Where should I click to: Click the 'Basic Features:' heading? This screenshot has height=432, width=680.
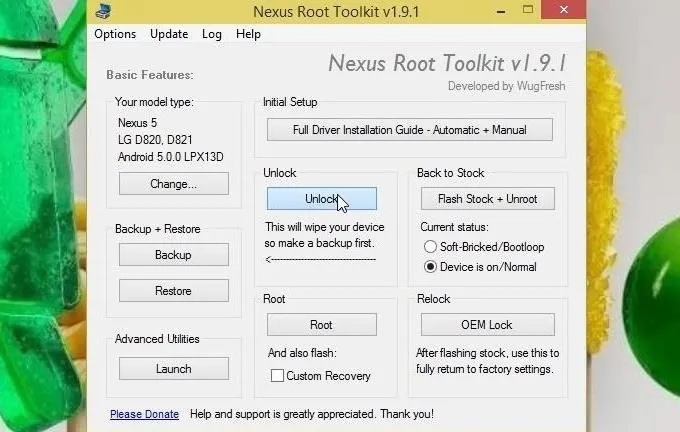[x=150, y=75]
